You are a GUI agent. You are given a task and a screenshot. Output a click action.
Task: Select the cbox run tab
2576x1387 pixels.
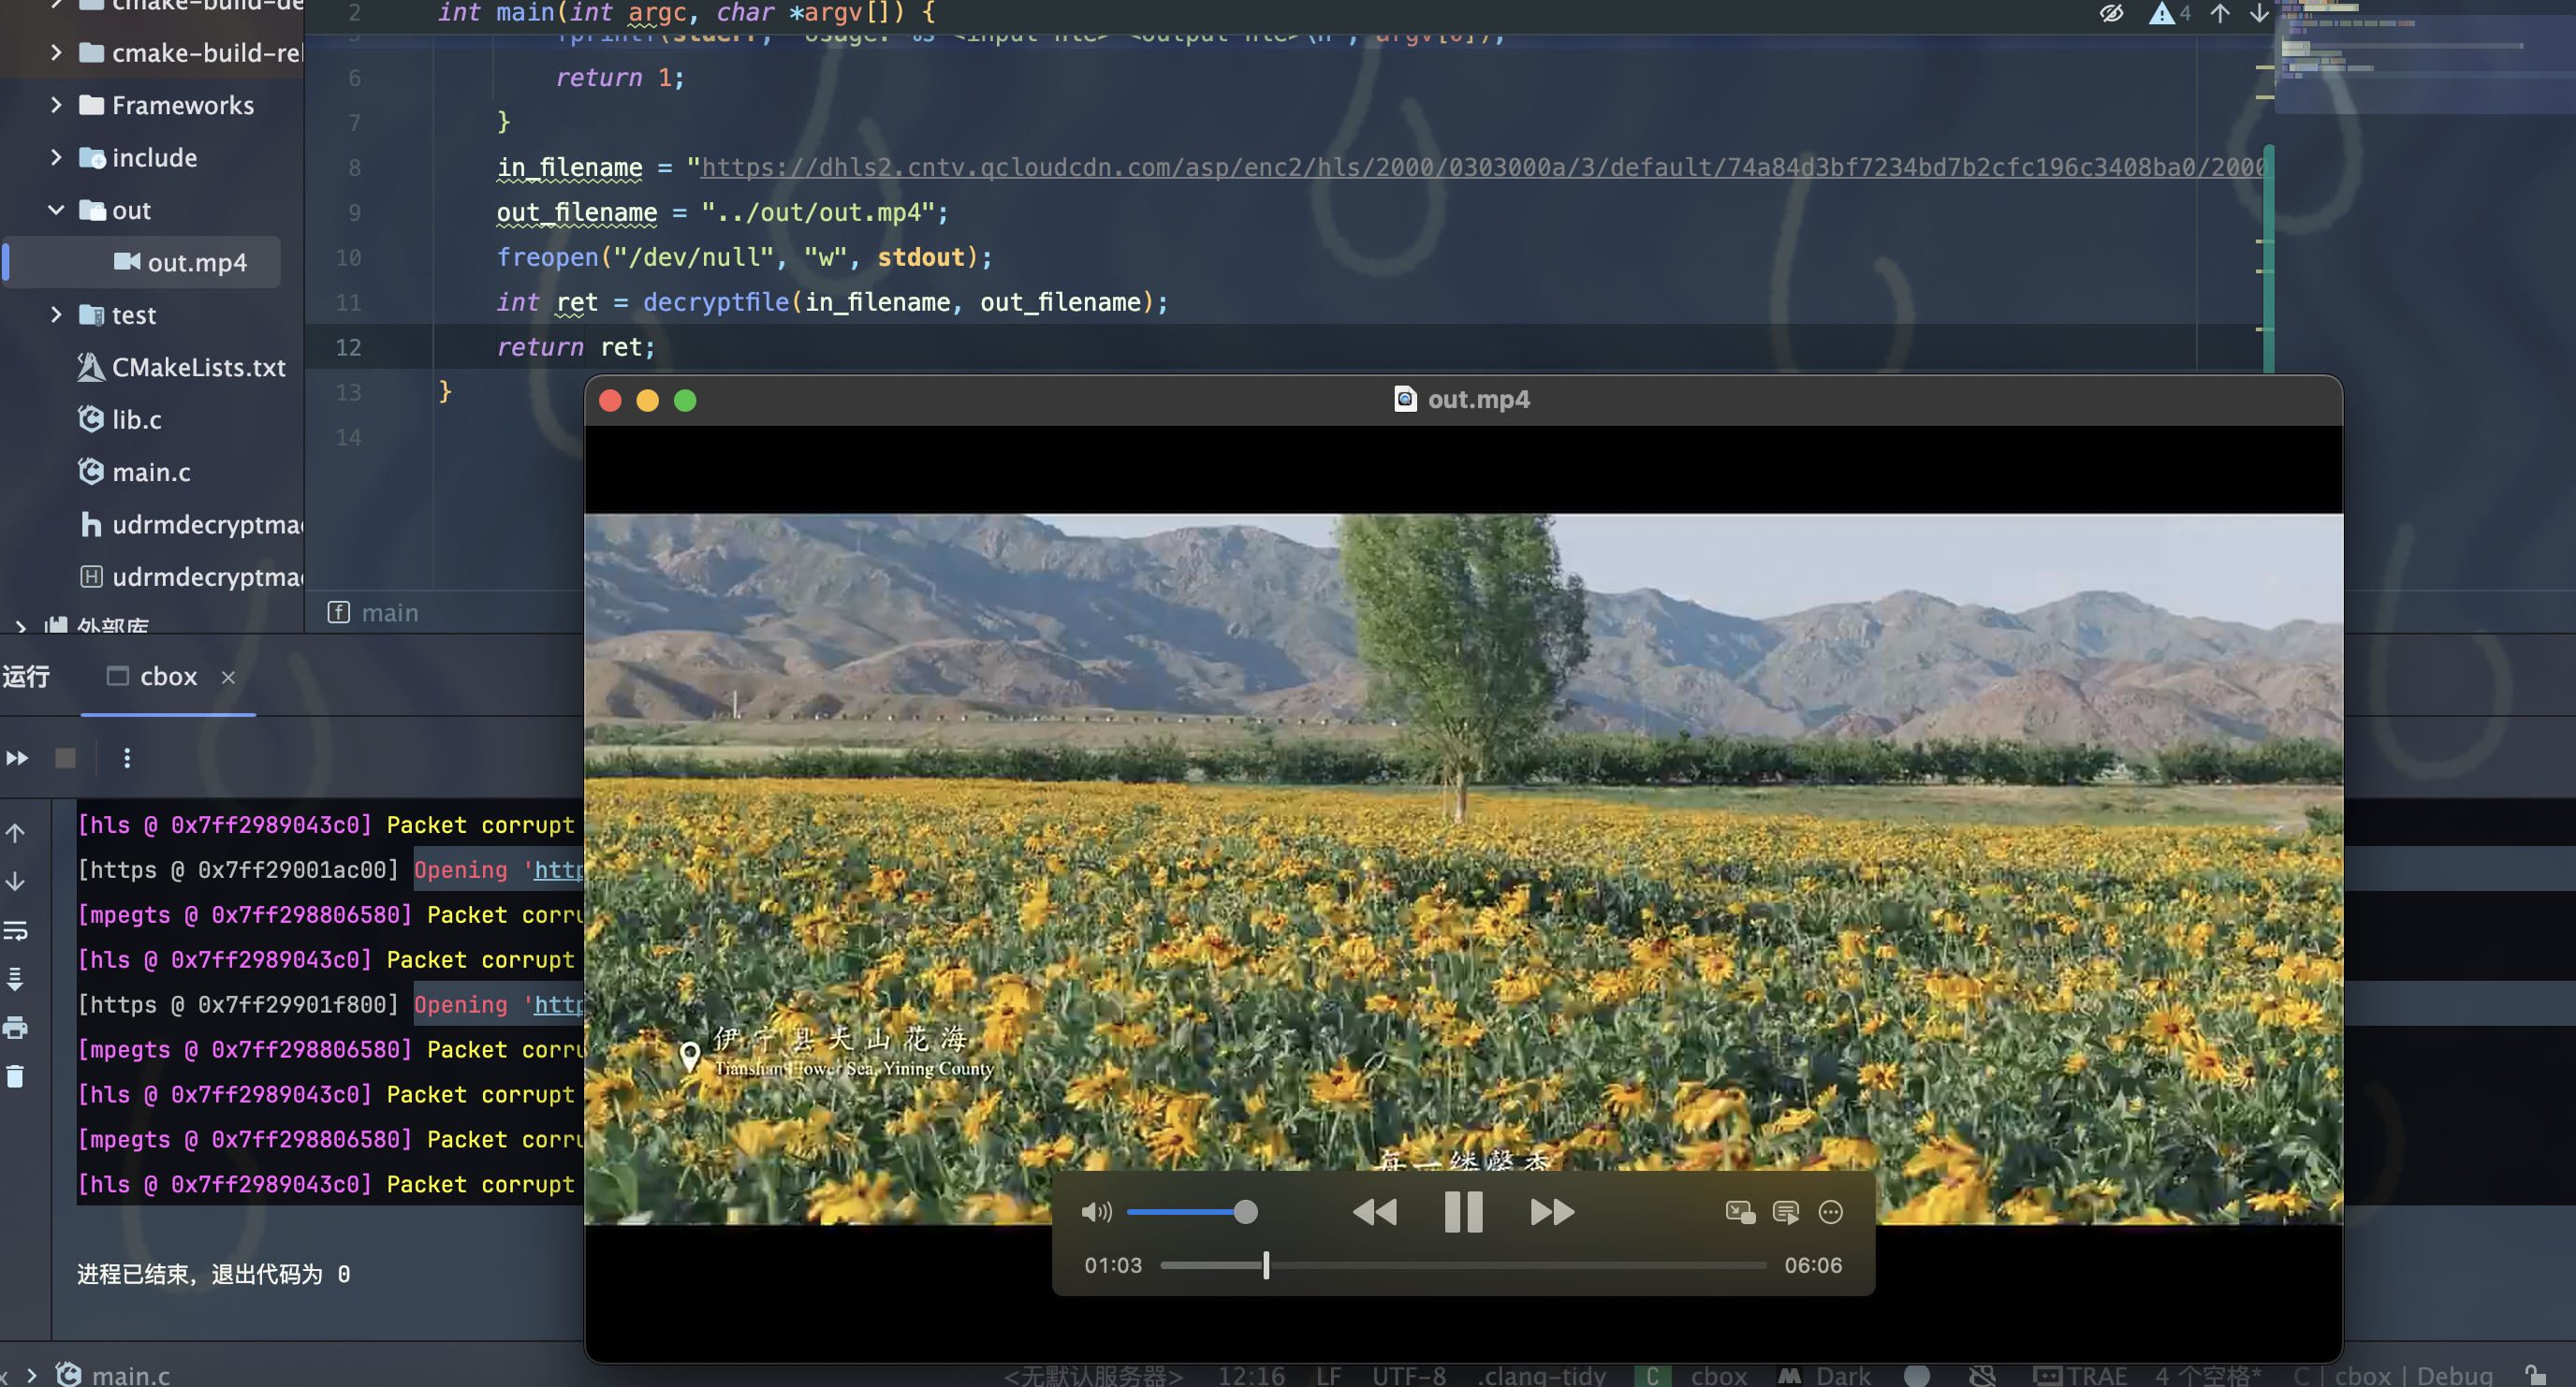pos(167,677)
